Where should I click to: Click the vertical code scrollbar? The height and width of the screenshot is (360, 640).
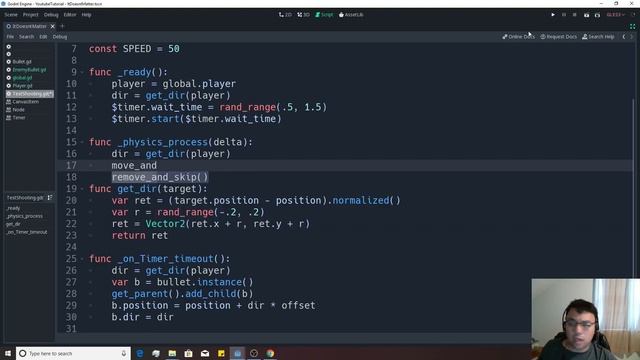pyautogui.click(x=634, y=188)
